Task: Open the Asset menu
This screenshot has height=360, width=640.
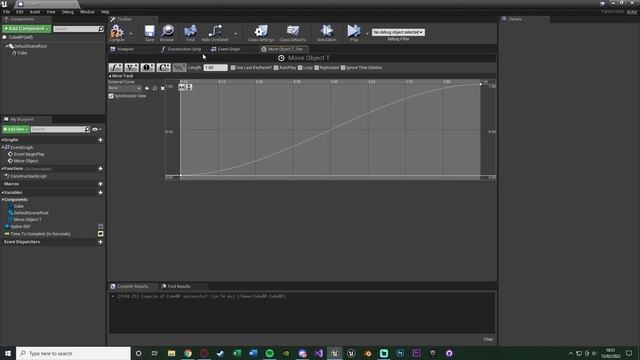Action: click(x=35, y=12)
